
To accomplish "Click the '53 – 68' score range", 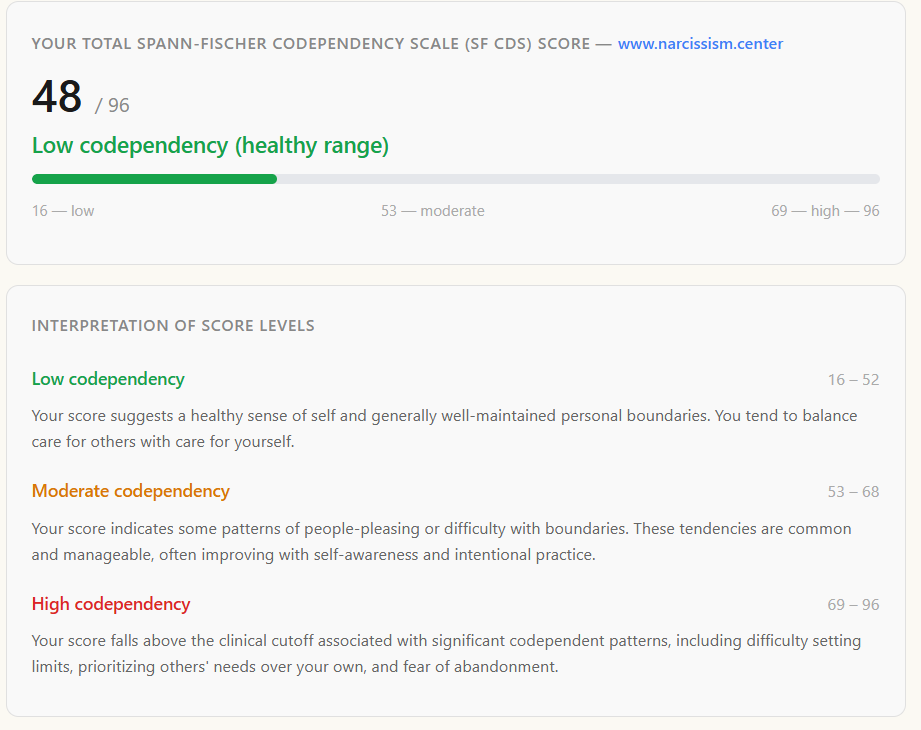I will click(853, 492).
